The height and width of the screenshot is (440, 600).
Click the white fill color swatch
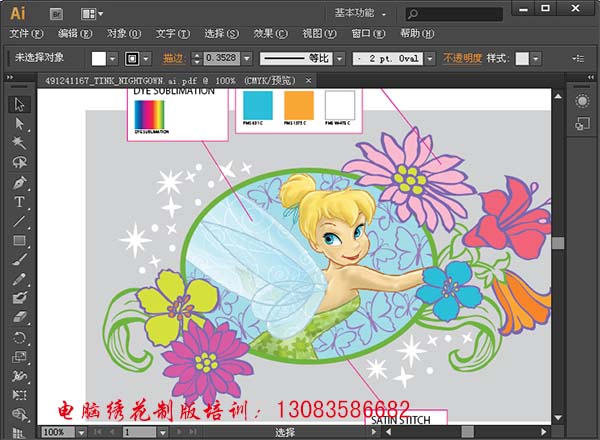pyautogui.click(x=99, y=59)
